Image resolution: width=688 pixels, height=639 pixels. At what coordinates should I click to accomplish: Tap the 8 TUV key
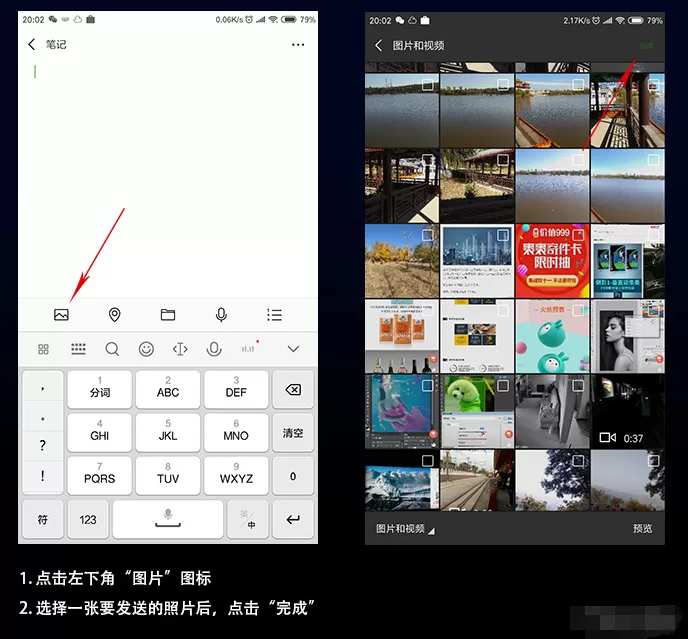point(168,476)
